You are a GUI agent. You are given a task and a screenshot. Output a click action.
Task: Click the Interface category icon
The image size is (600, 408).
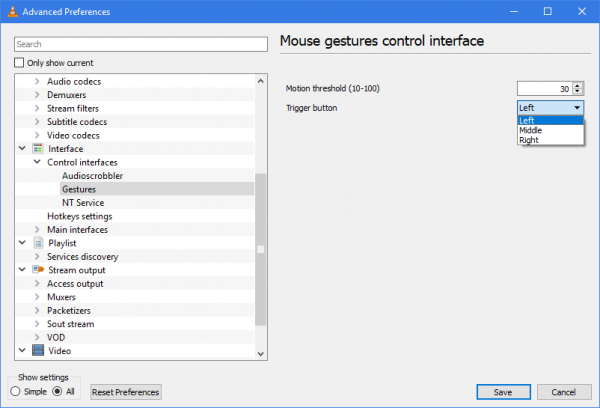[38, 149]
